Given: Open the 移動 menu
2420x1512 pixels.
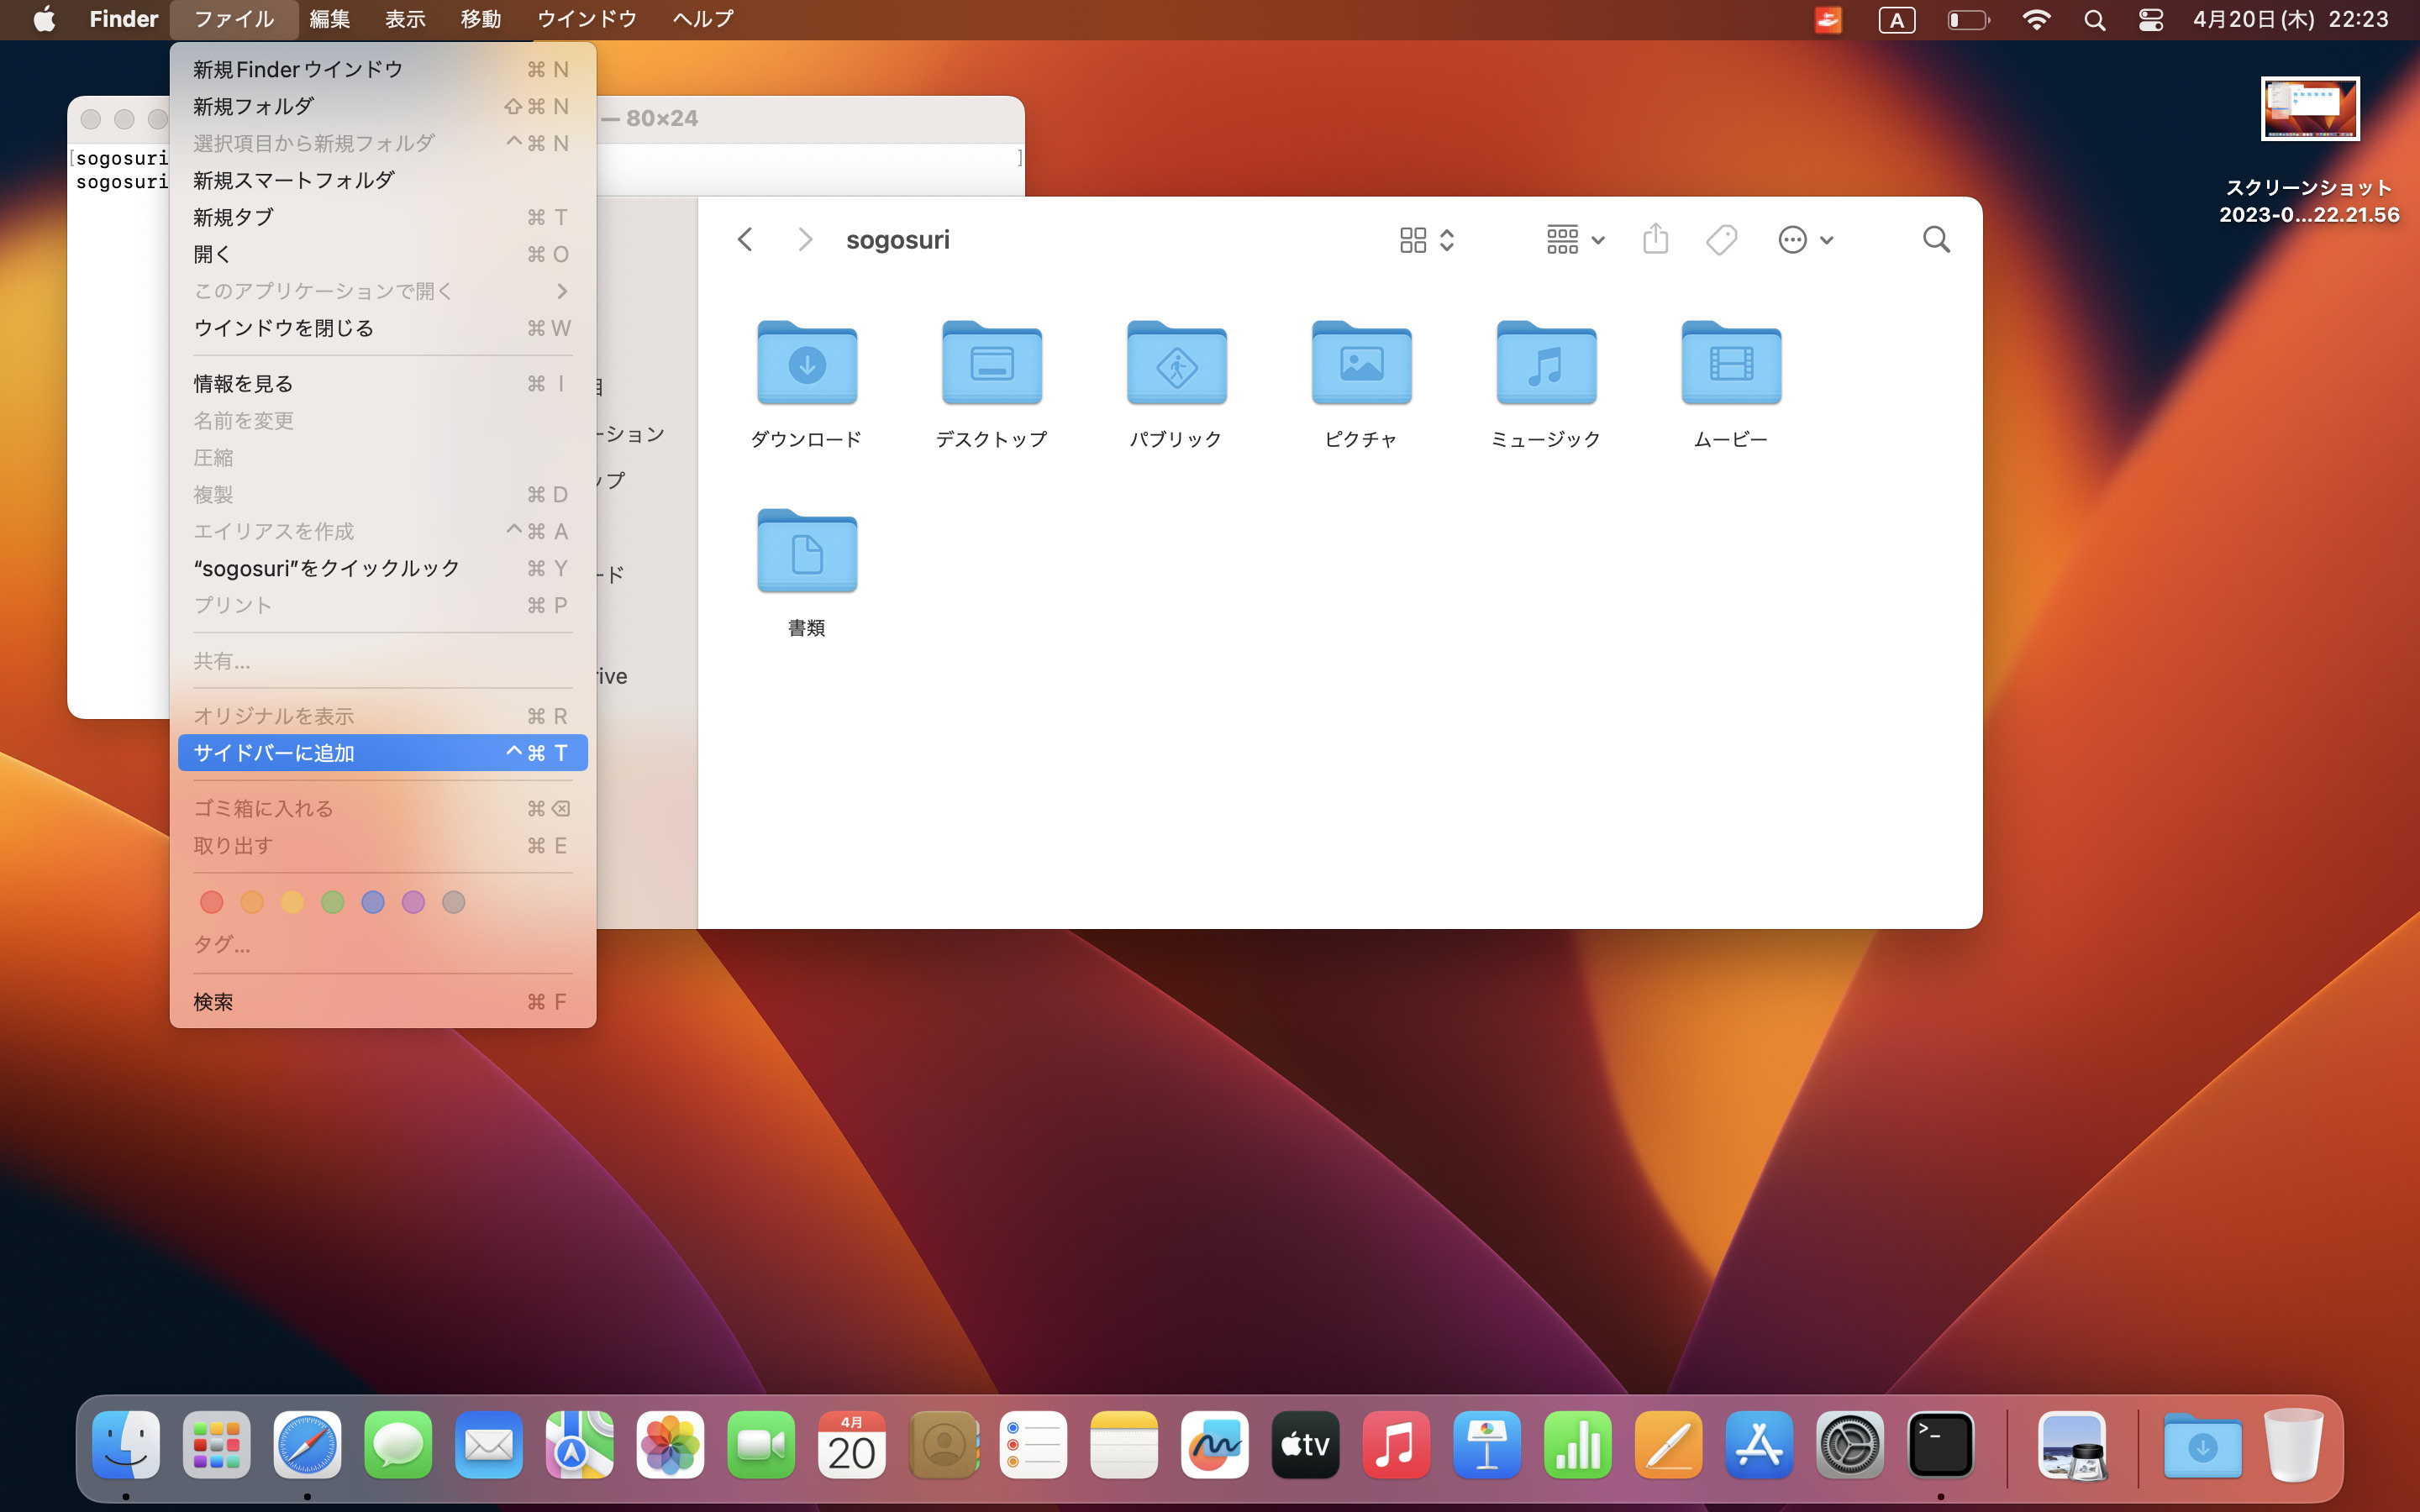Looking at the screenshot, I should (x=480, y=20).
